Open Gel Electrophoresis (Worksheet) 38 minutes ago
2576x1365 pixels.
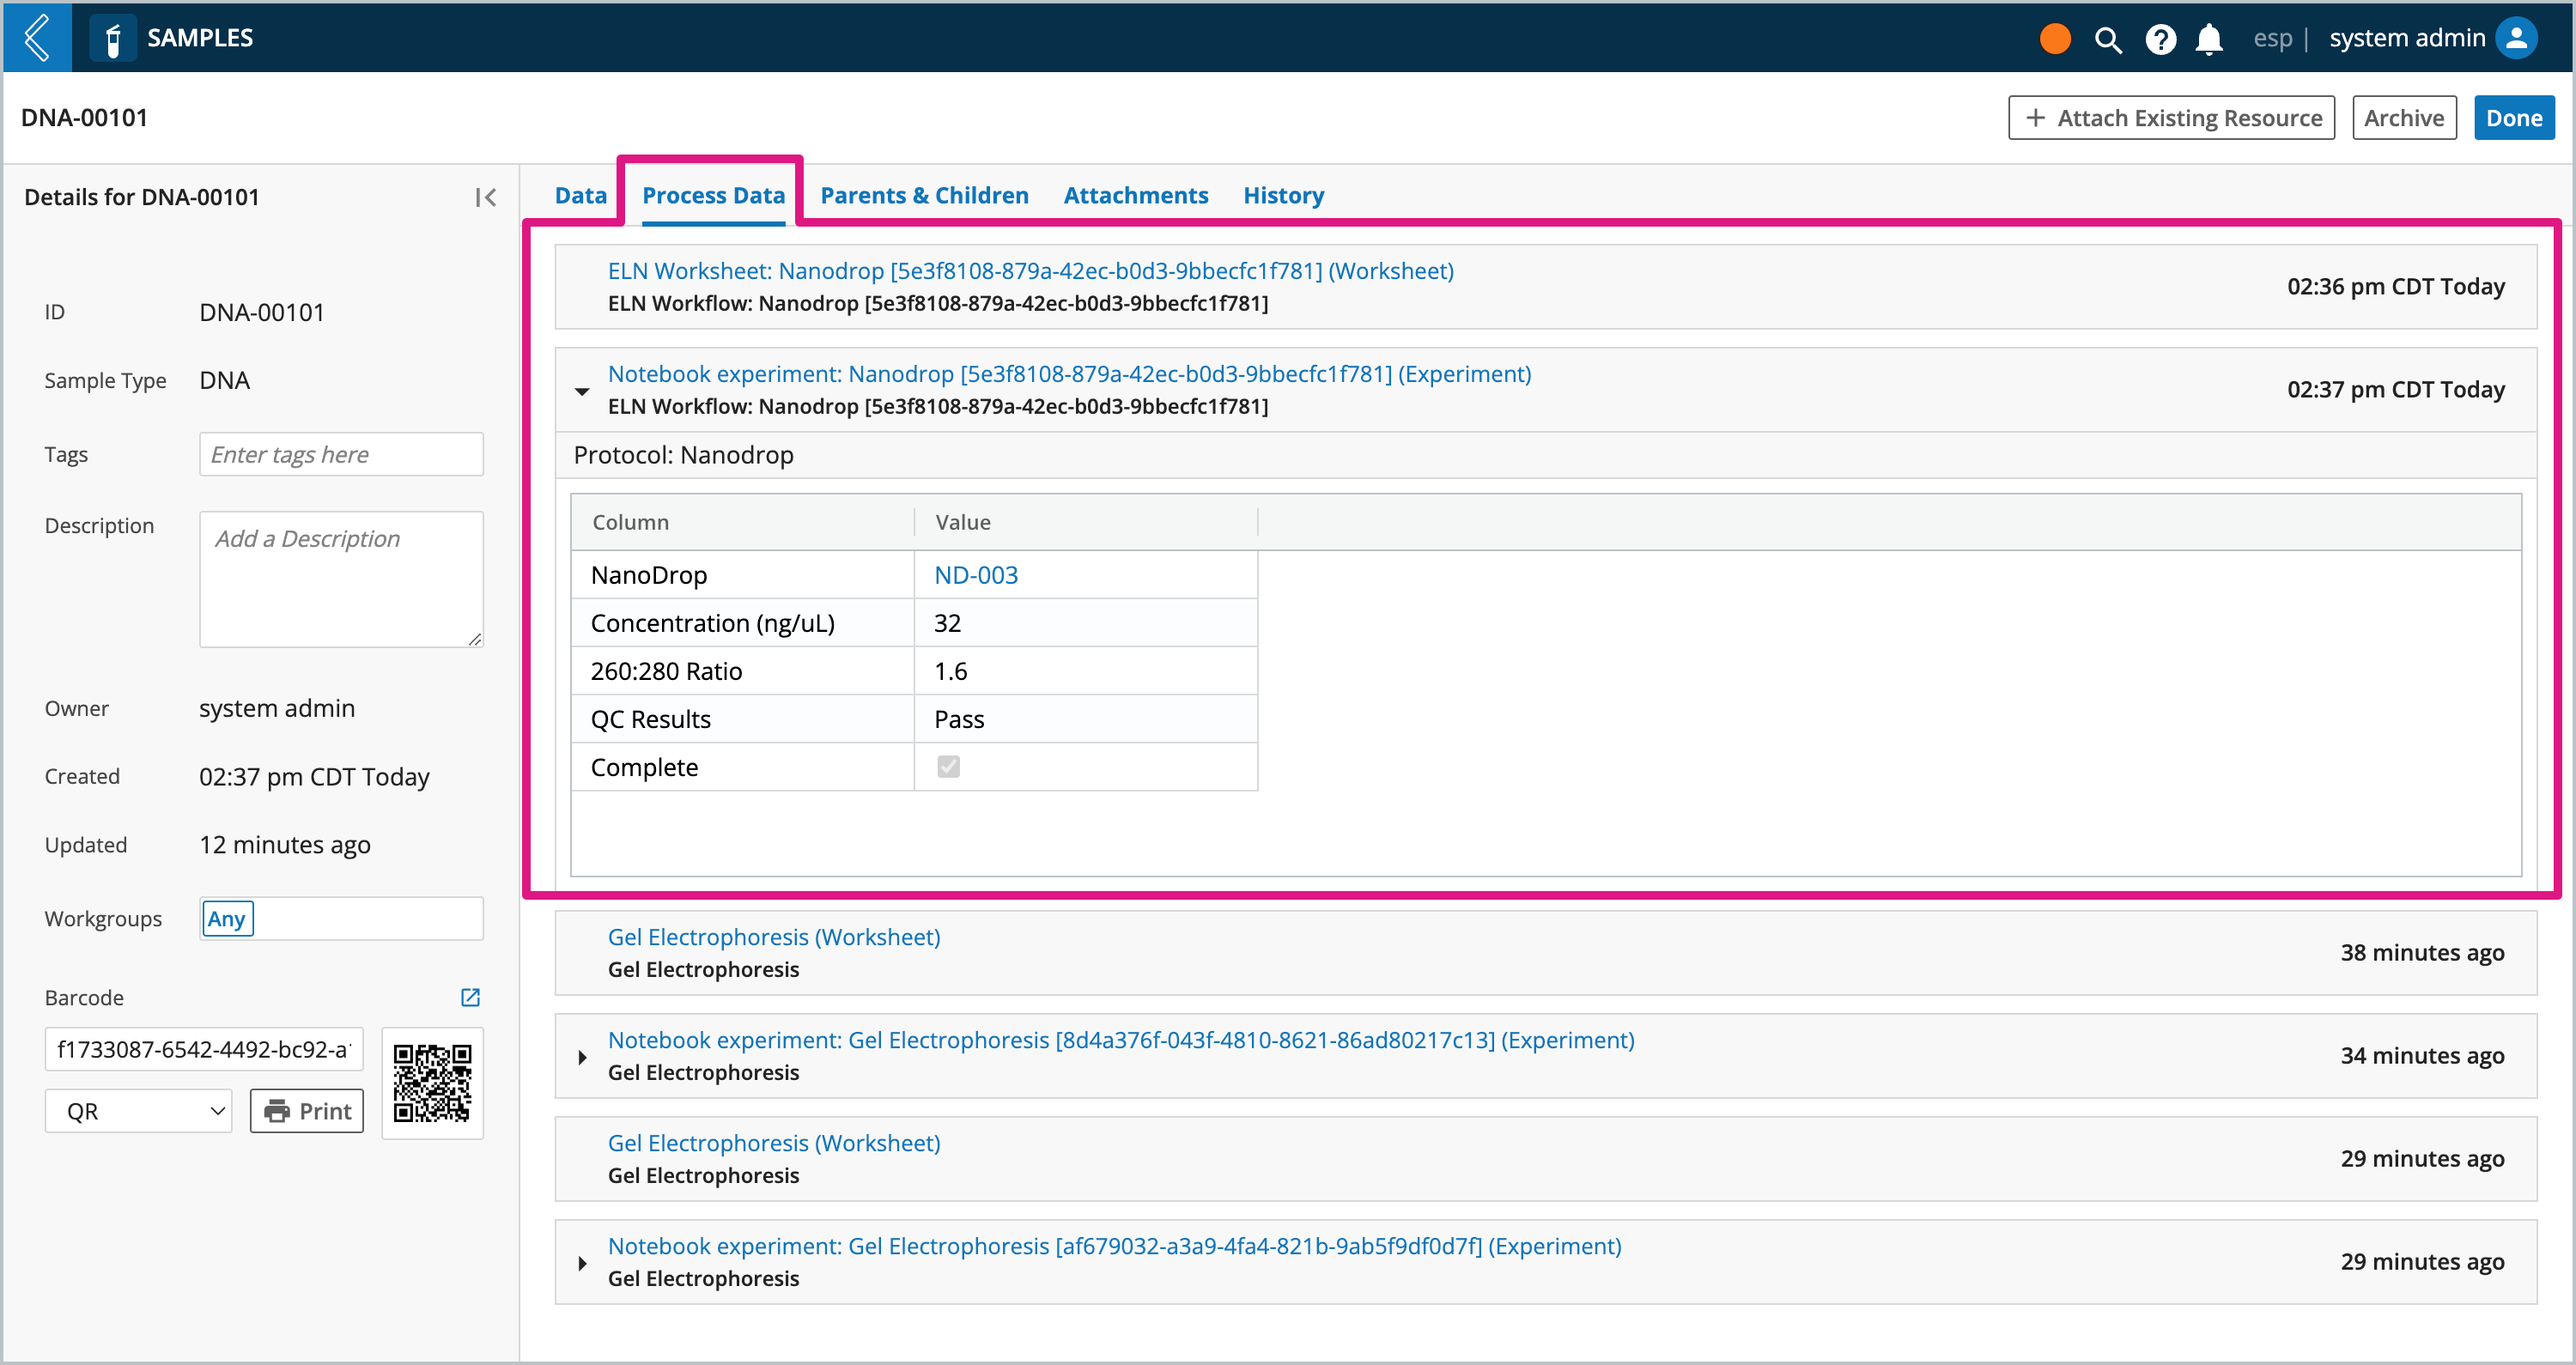click(774, 937)
